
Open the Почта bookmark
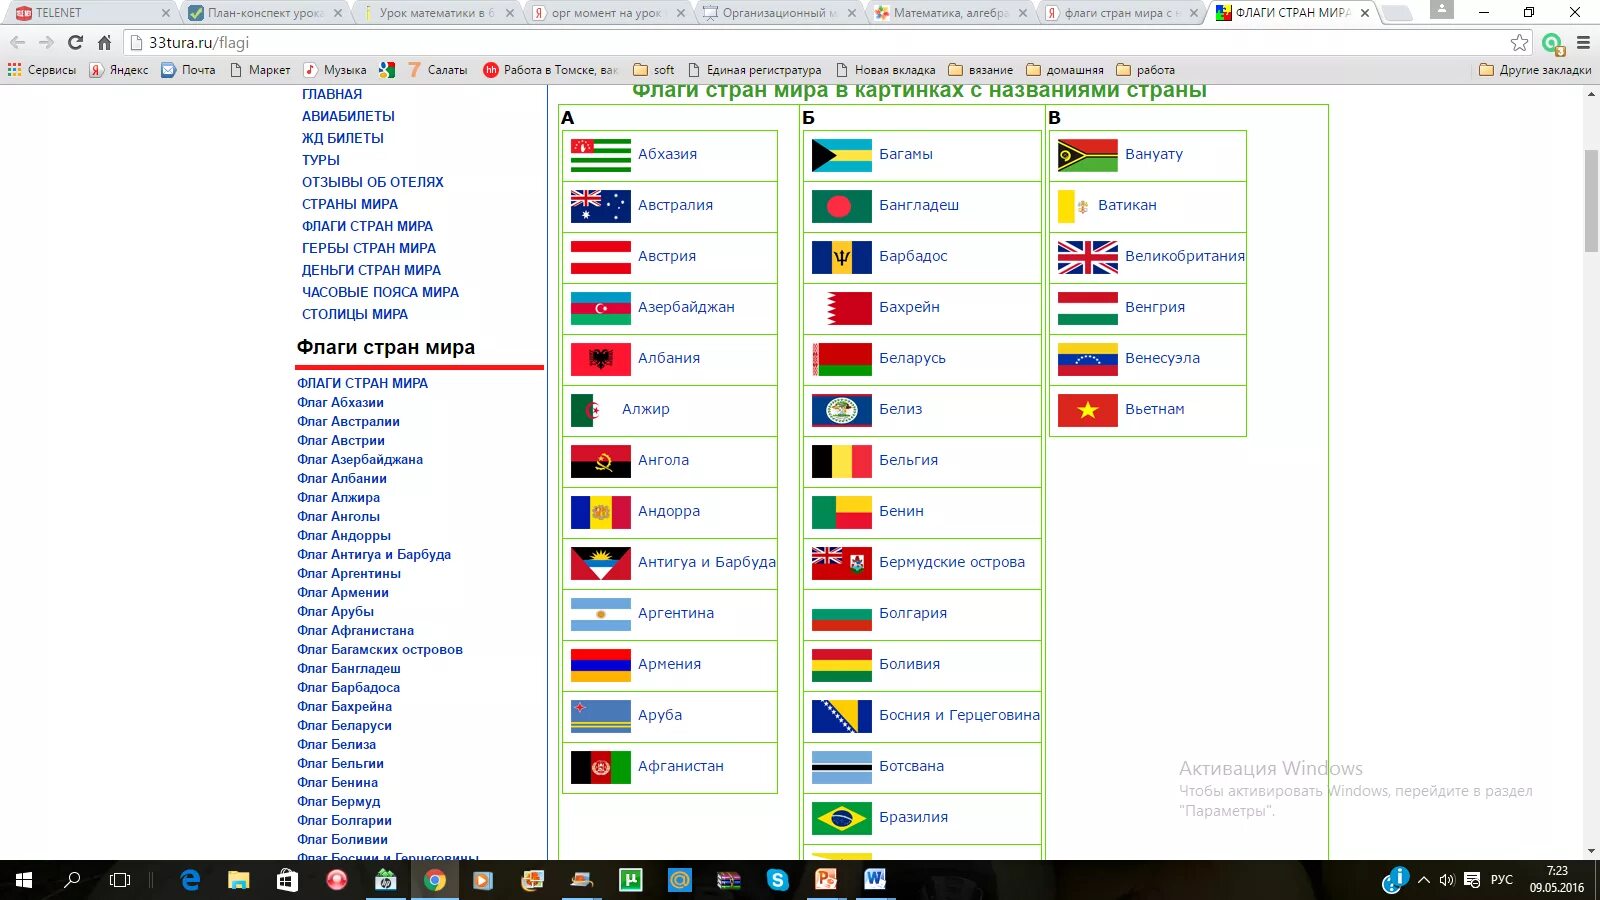[188, 70]
